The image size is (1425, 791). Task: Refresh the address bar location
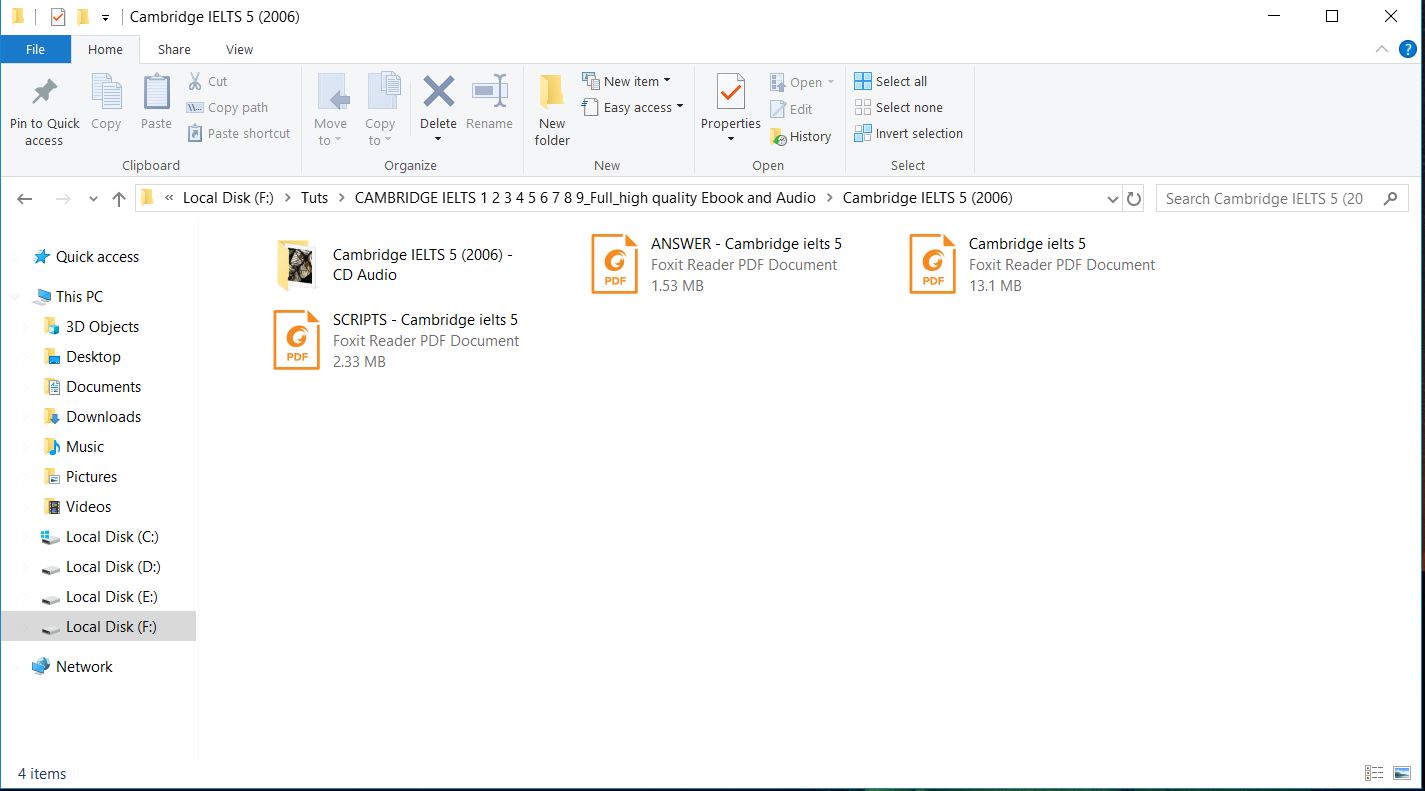pos(1134,199)
